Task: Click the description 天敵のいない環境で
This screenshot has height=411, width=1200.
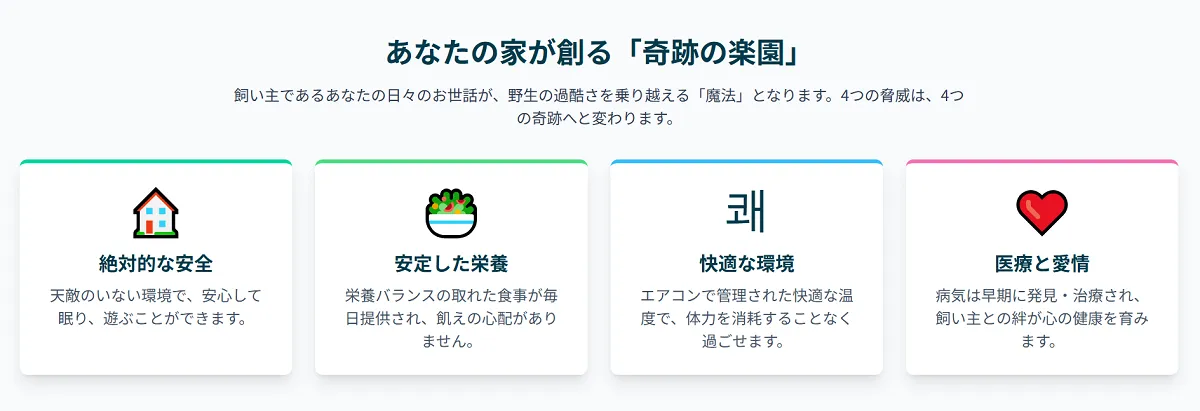Action: pos(156,308)
